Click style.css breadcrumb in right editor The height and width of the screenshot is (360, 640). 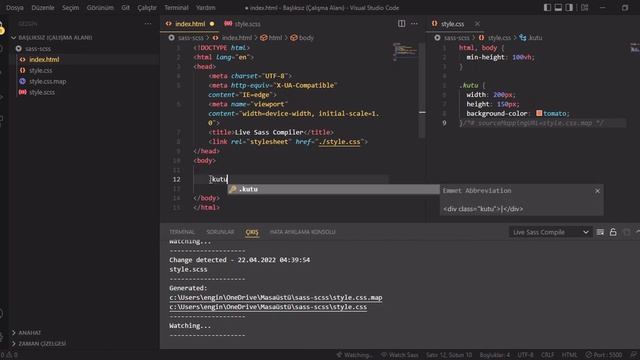[499, 38]
